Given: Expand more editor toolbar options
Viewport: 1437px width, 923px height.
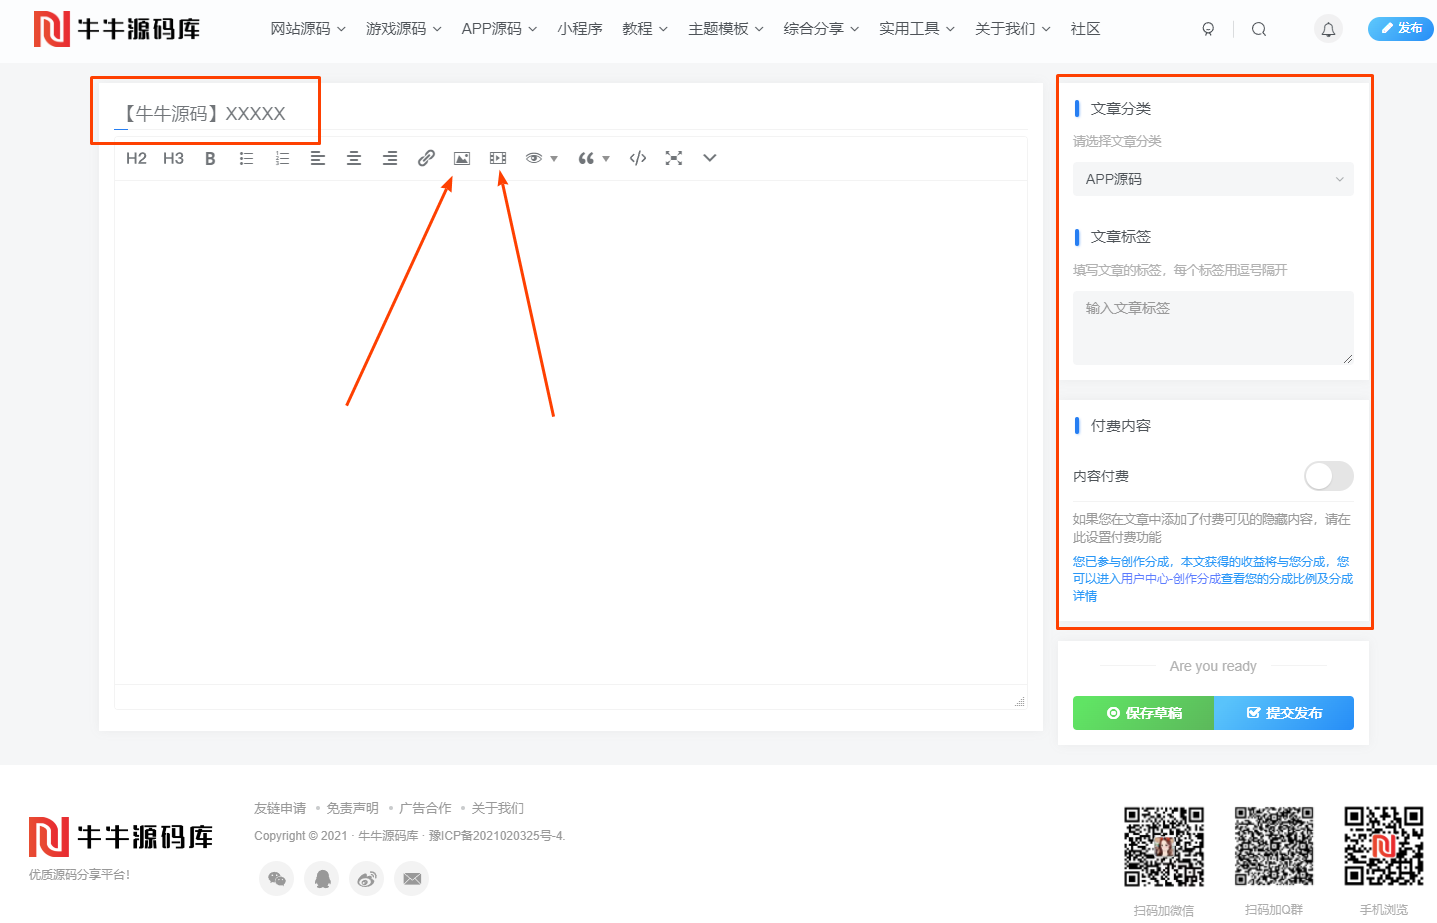Looking at the screenshot, I should 710,158.
